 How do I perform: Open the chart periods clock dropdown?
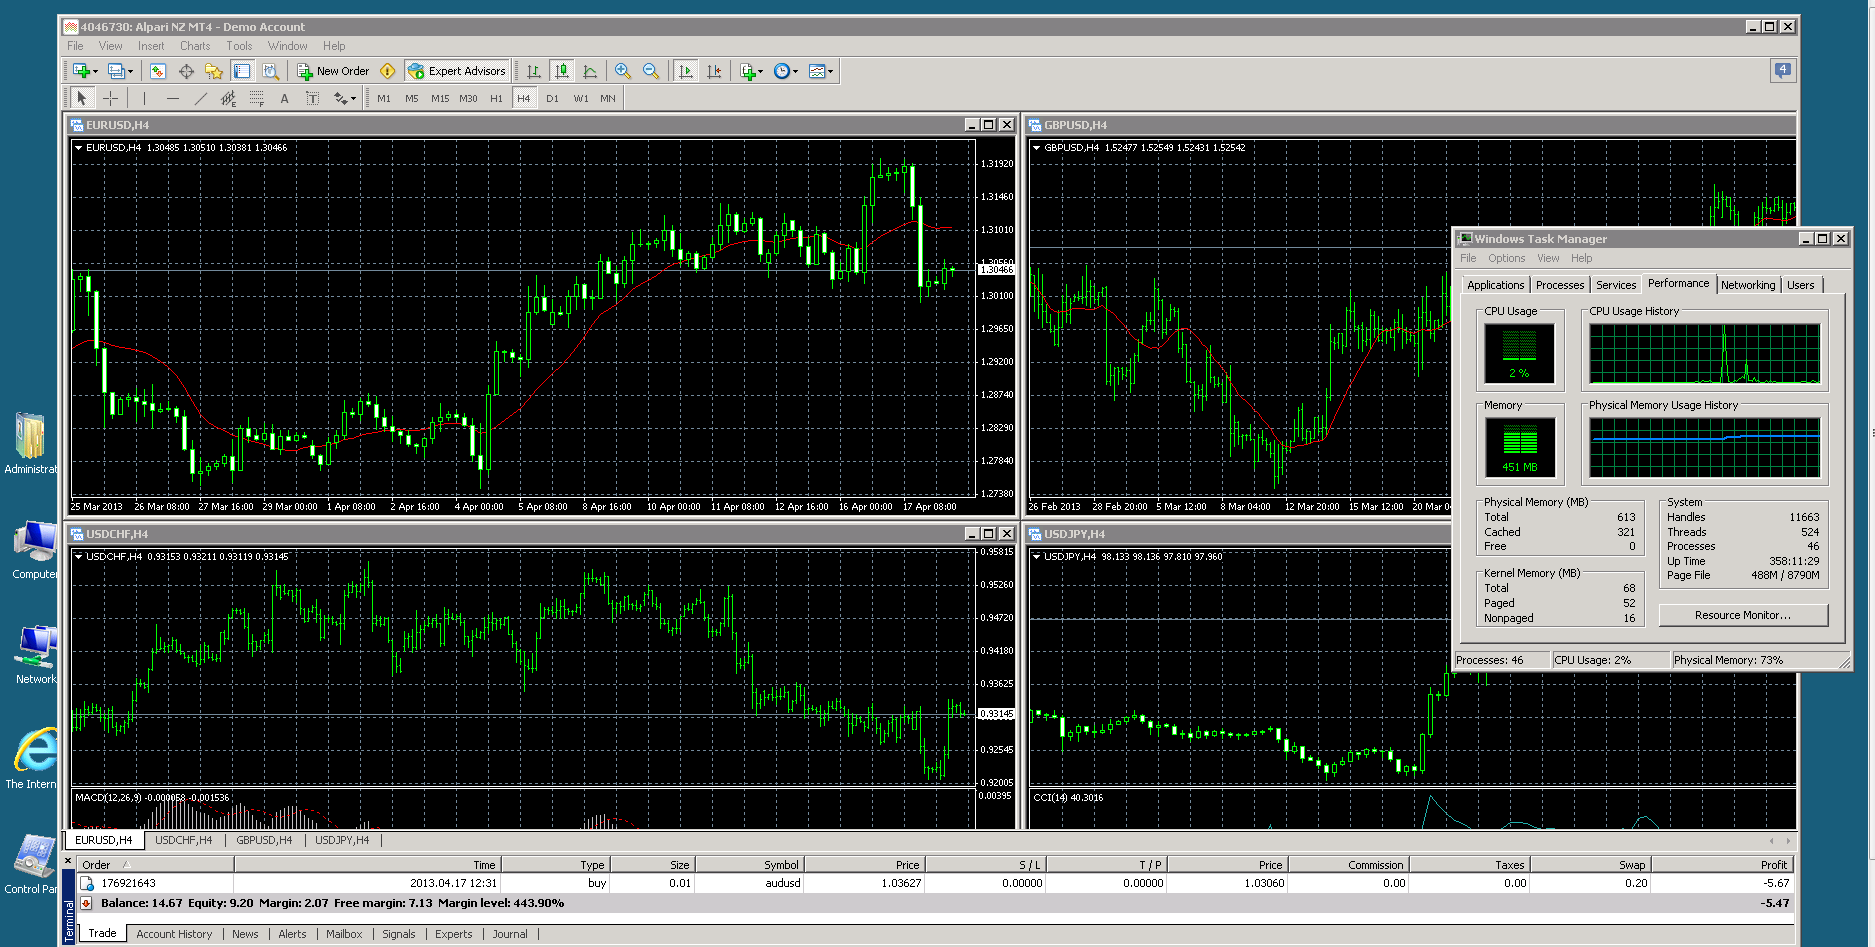[786, 71]
